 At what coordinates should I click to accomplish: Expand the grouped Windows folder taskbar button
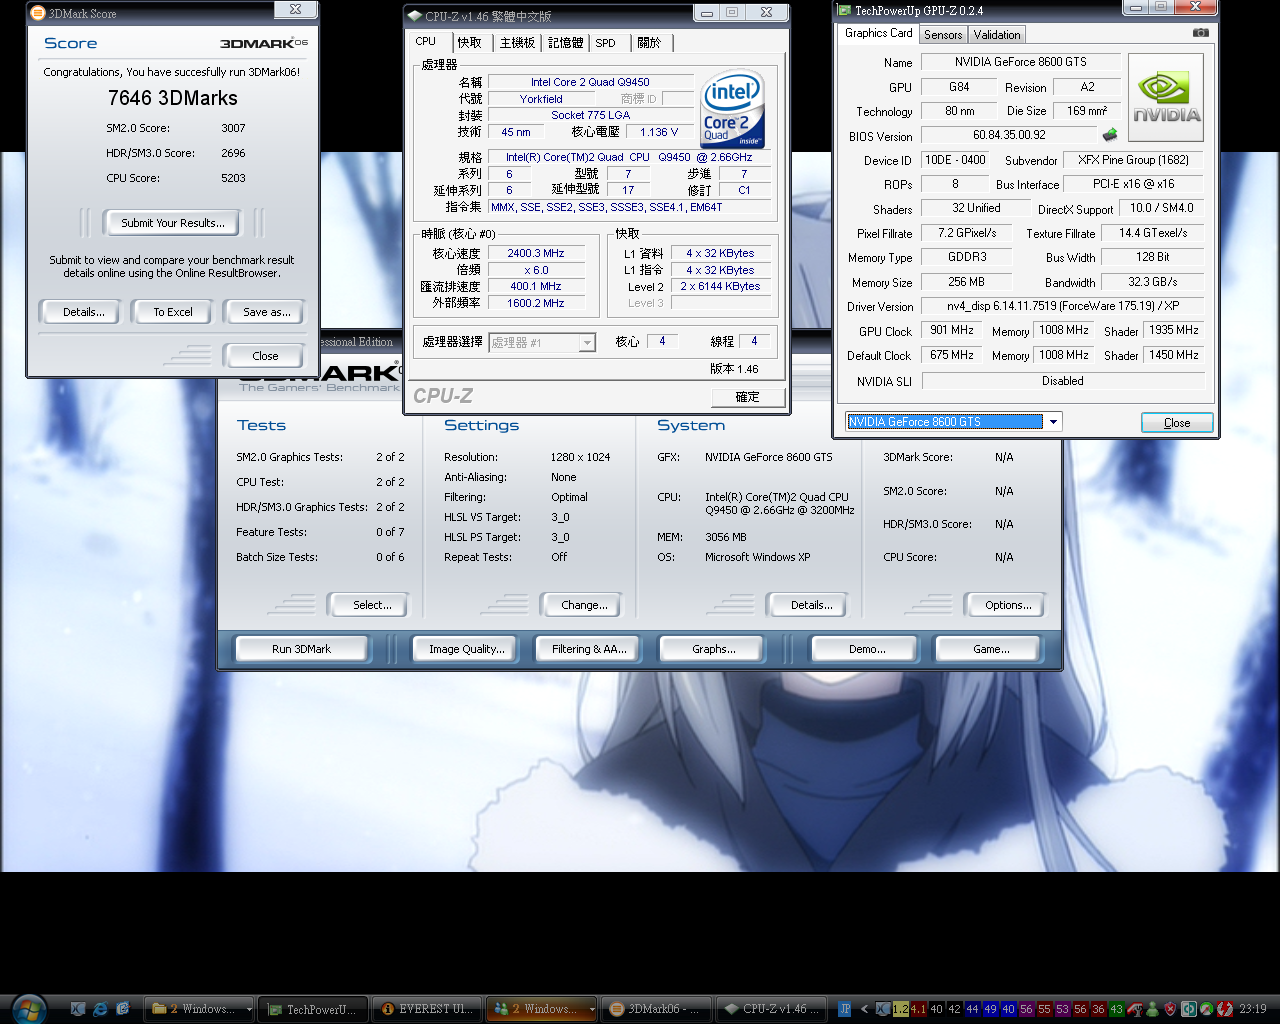pyautogui.click(x=200, y=1009)
